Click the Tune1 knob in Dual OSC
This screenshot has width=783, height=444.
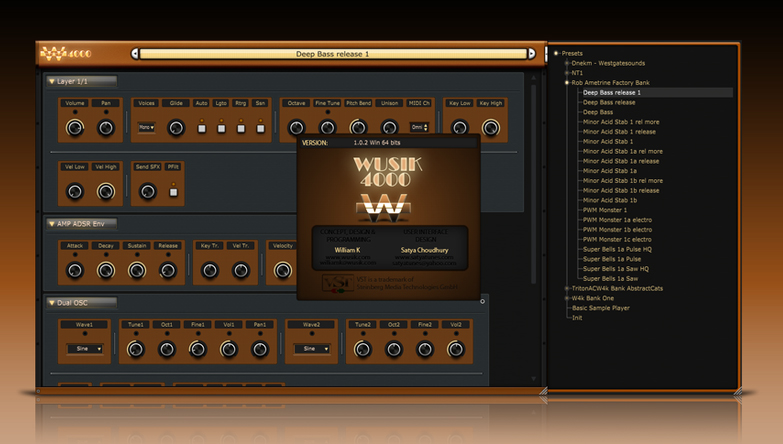point(136,349)
